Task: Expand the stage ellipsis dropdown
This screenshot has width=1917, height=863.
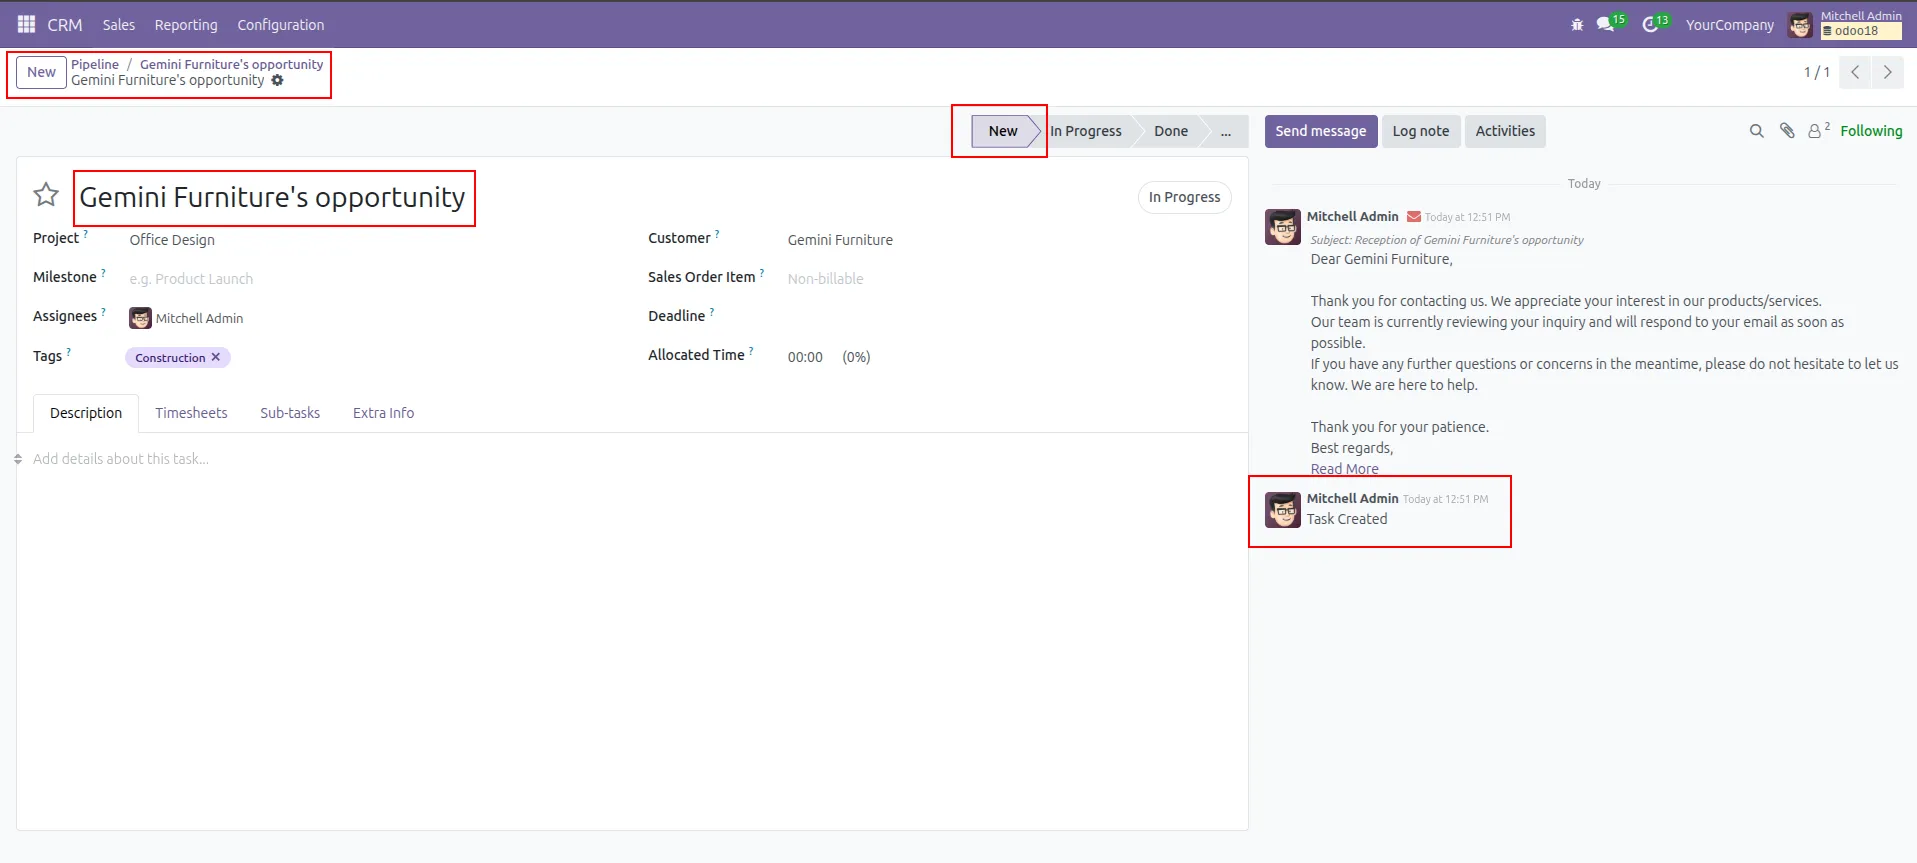Action: pos(1225,131)
